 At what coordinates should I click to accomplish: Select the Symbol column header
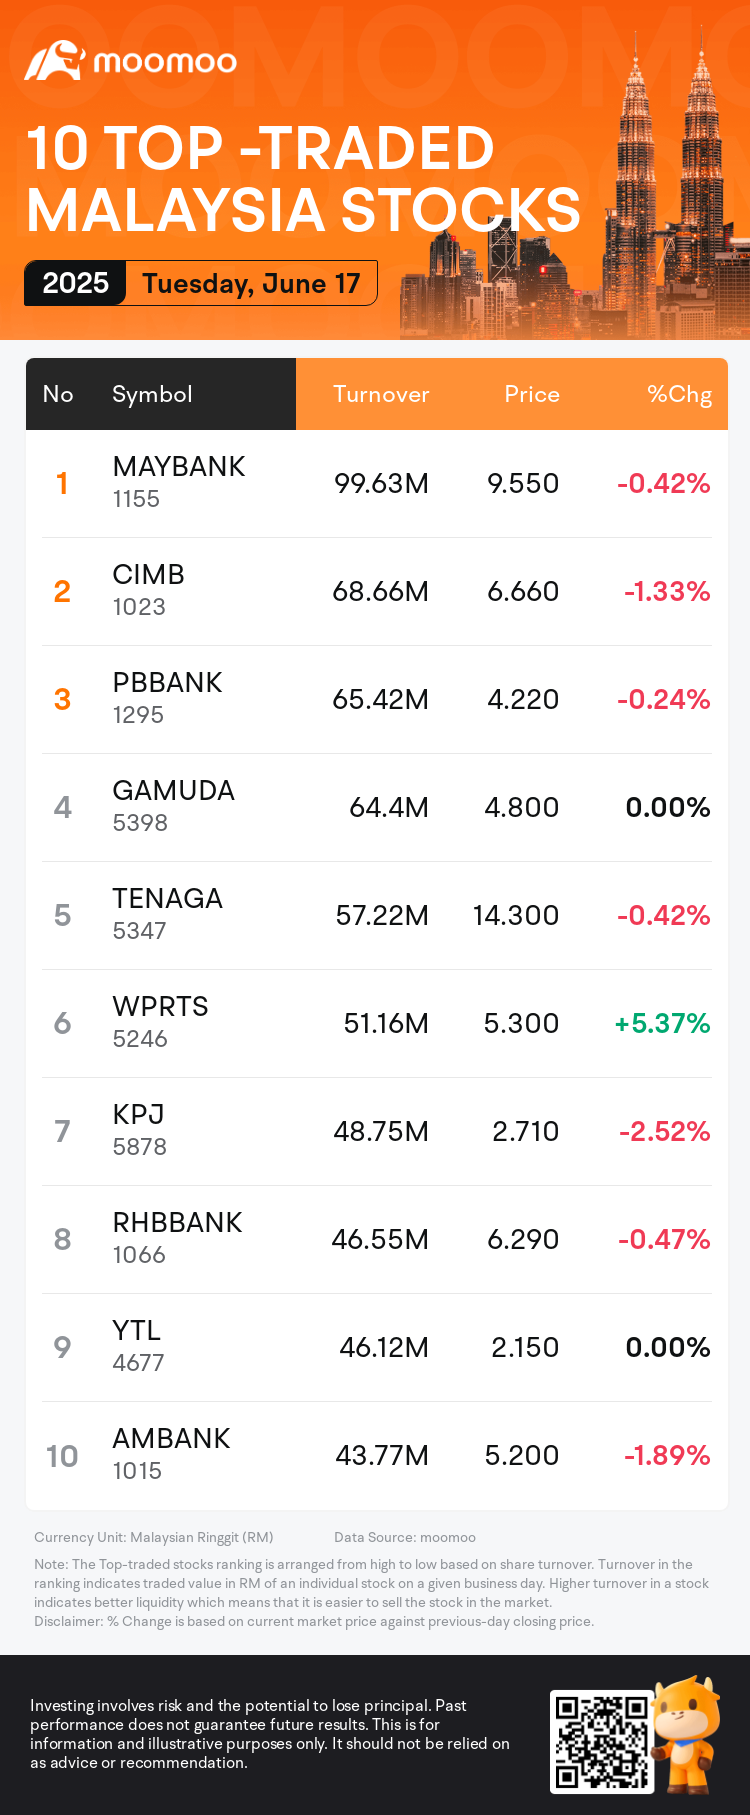pos(152,394)
